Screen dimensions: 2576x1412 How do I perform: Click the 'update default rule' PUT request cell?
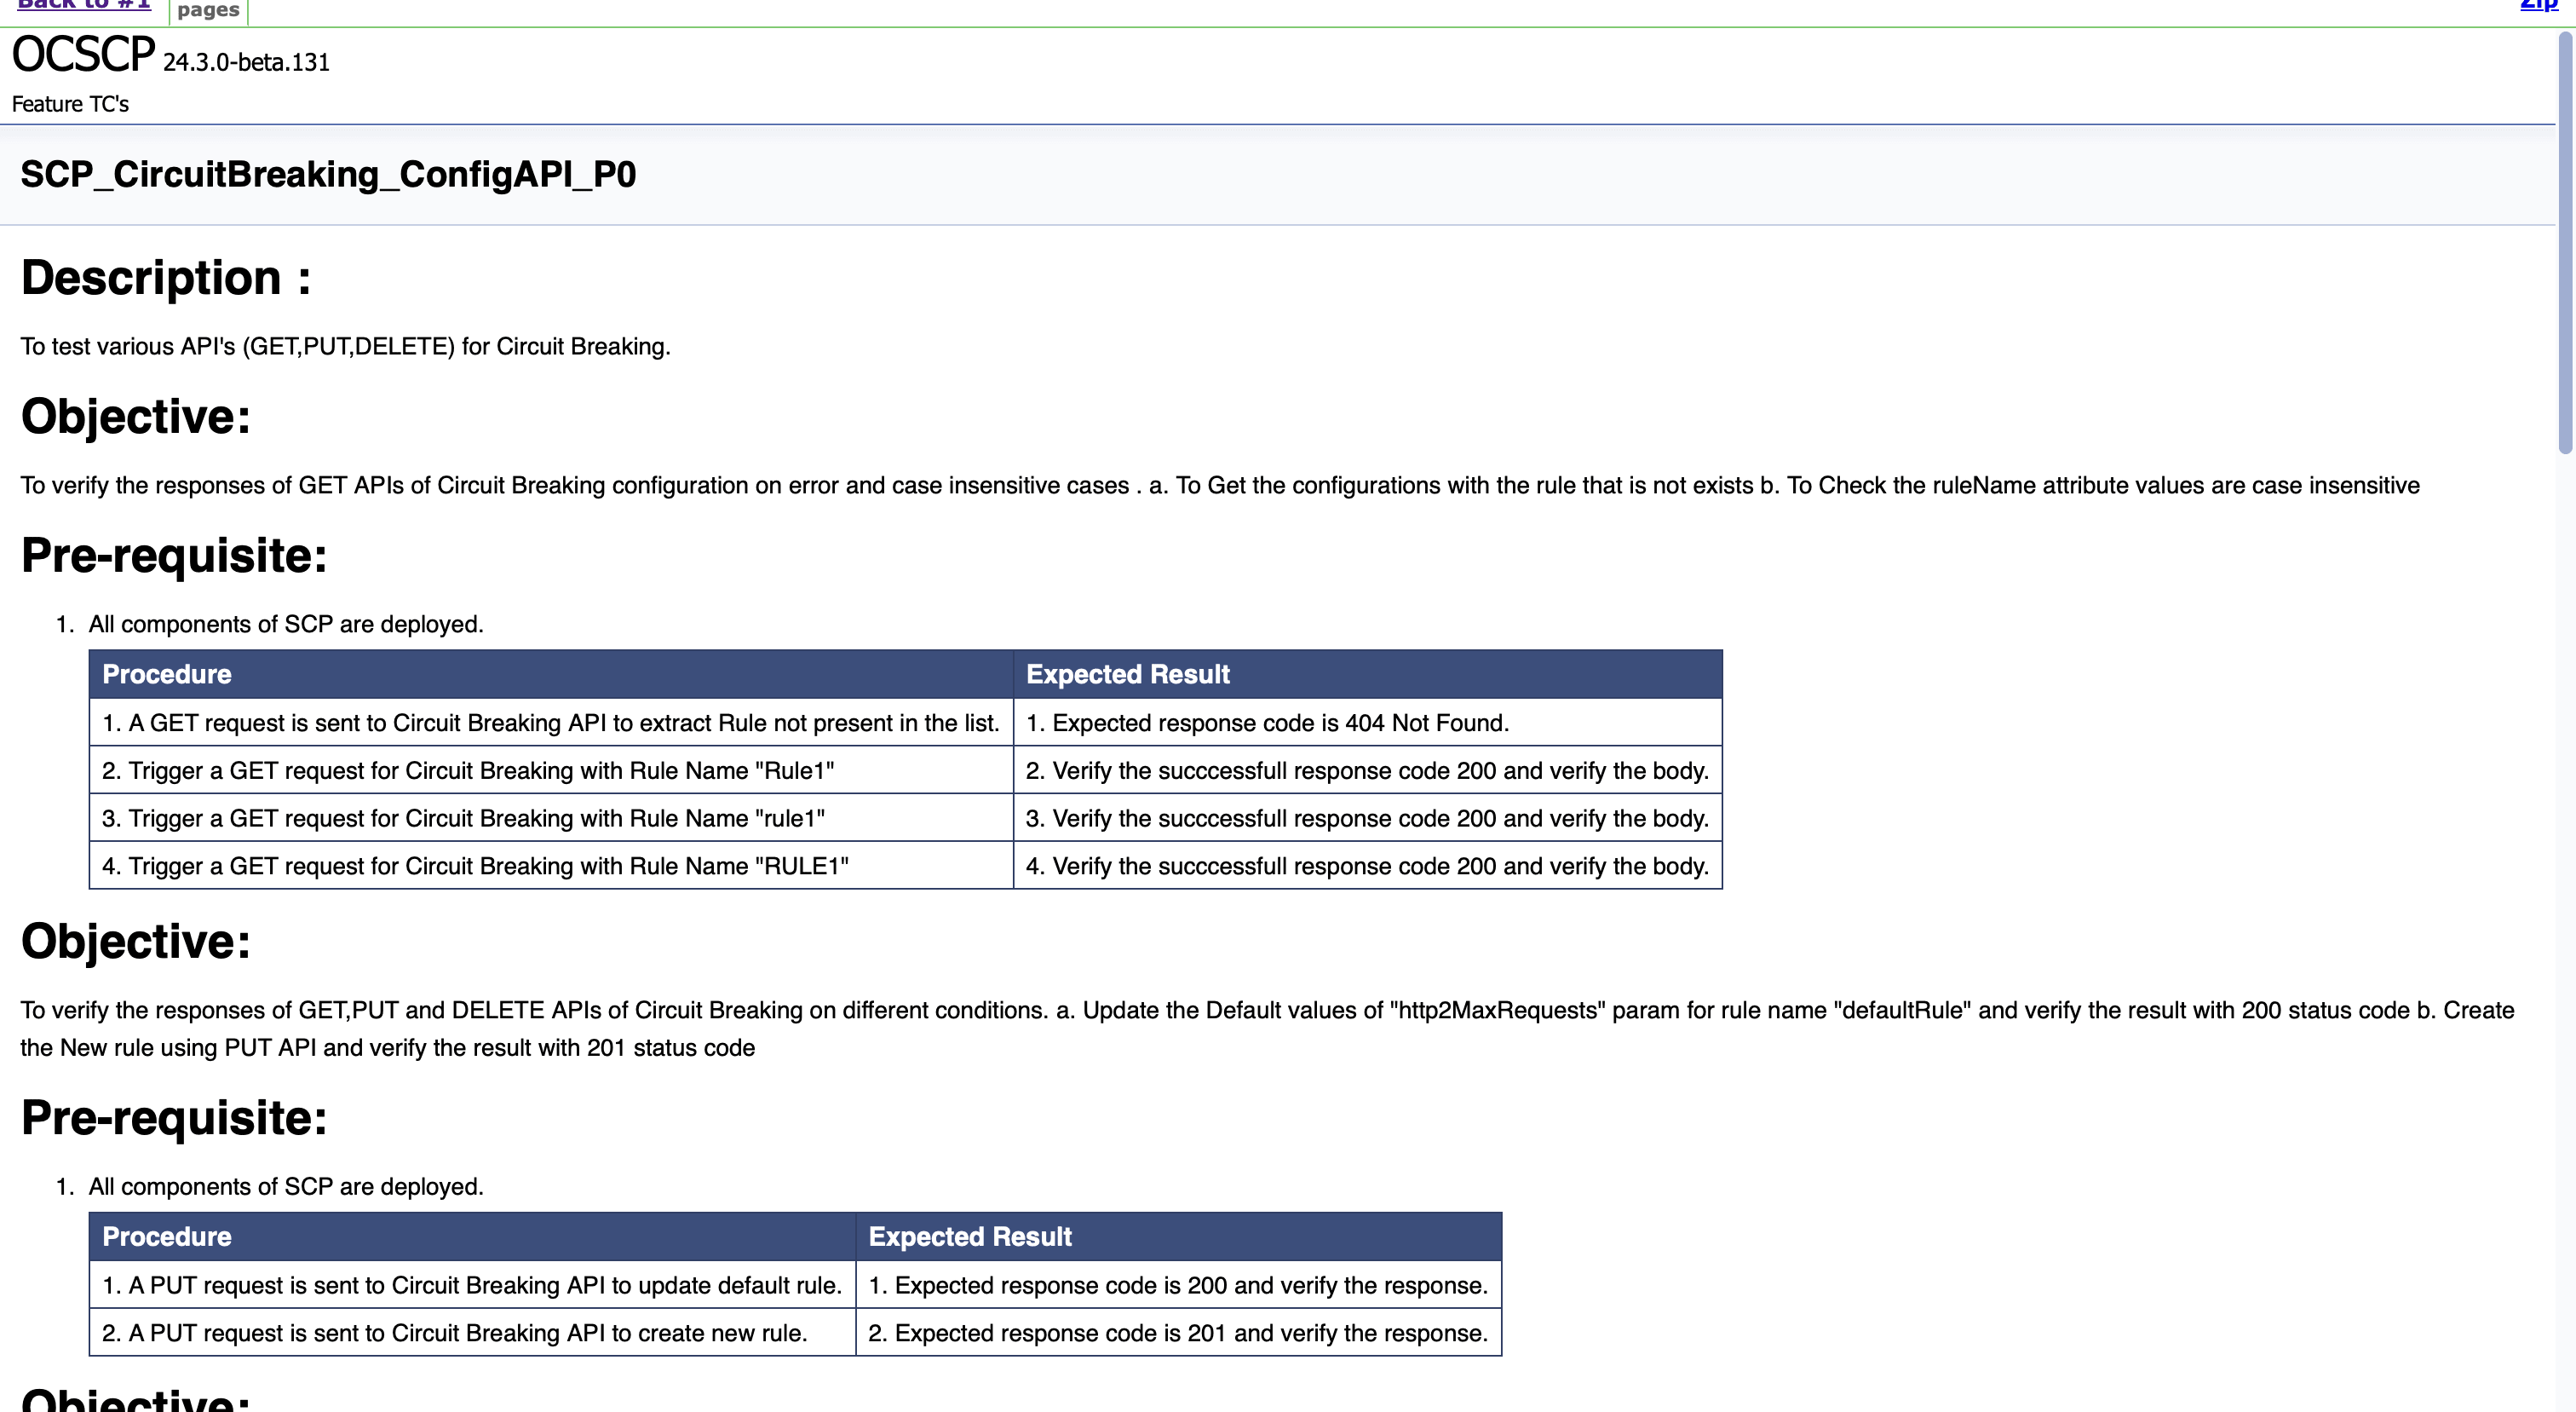(x=471, y=1285)
